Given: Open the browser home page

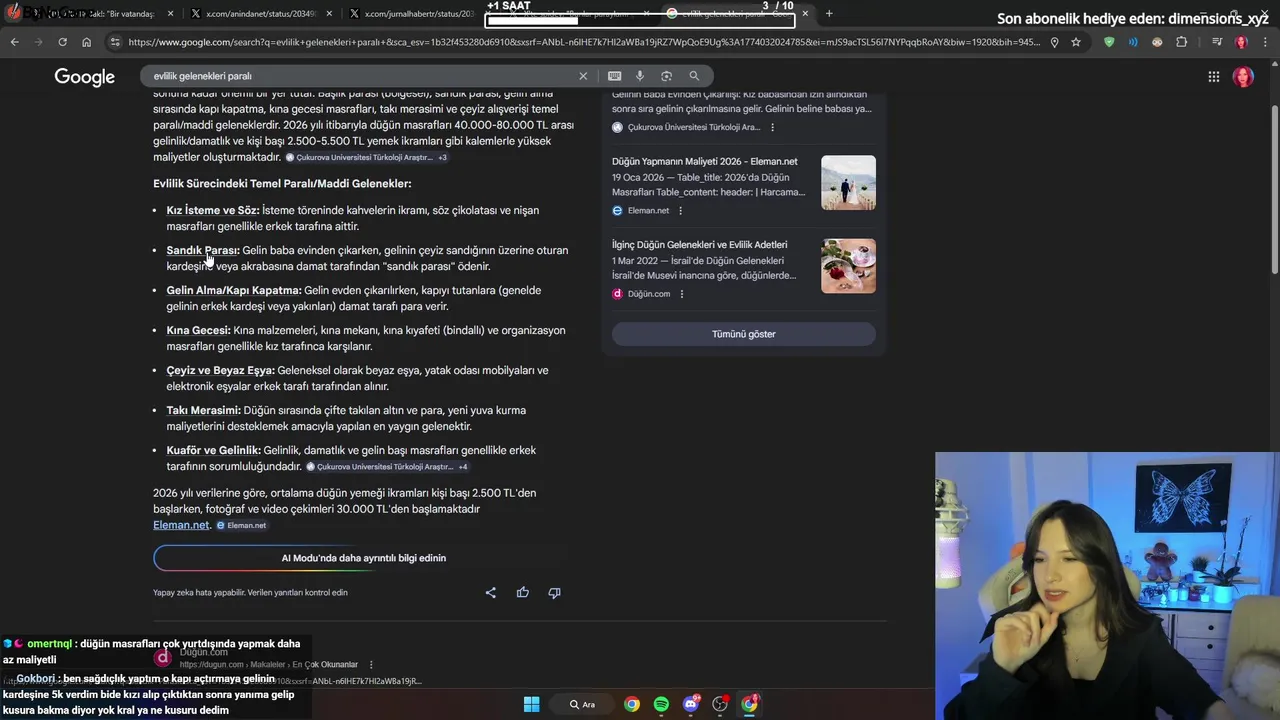Looking at the screenshot, I should [87, 42].
